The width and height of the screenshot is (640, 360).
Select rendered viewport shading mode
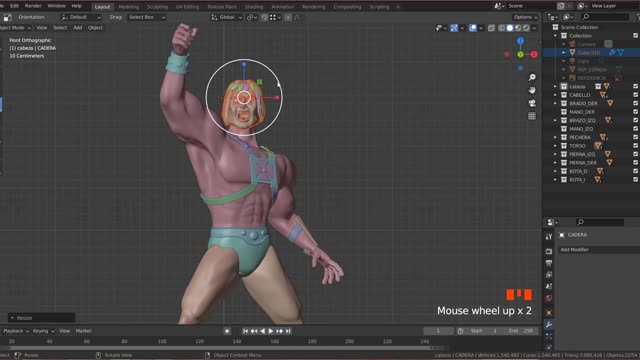click(526, 28)
